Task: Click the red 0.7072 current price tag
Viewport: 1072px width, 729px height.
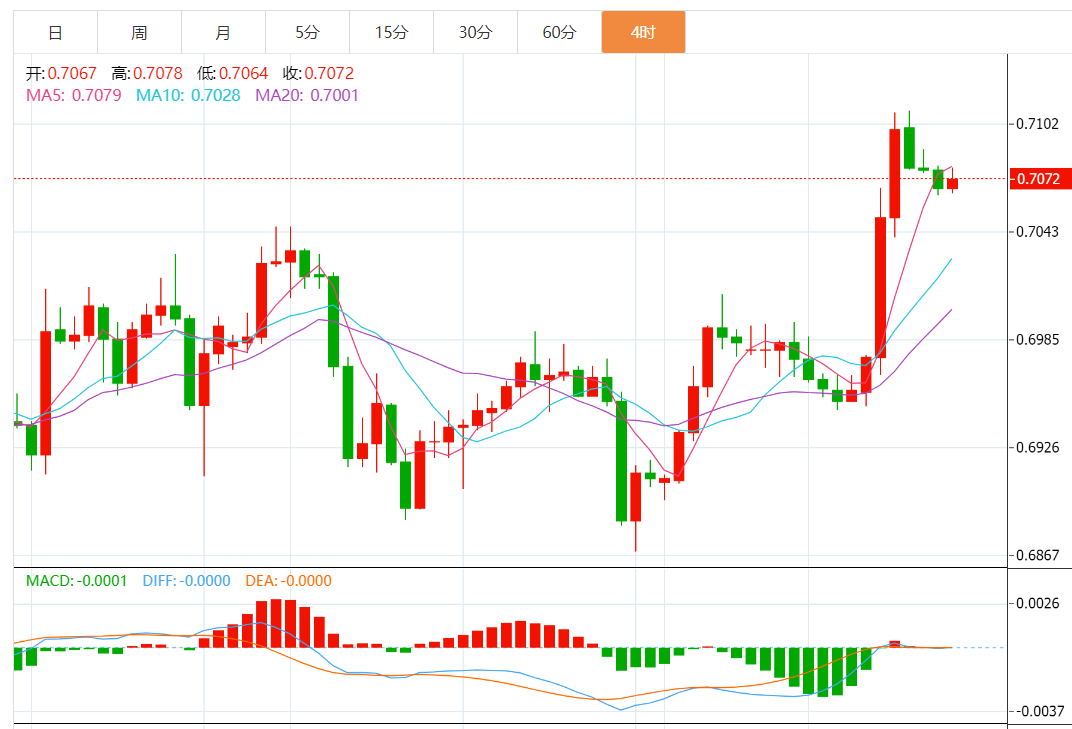Action: [x=1040, y=178]
